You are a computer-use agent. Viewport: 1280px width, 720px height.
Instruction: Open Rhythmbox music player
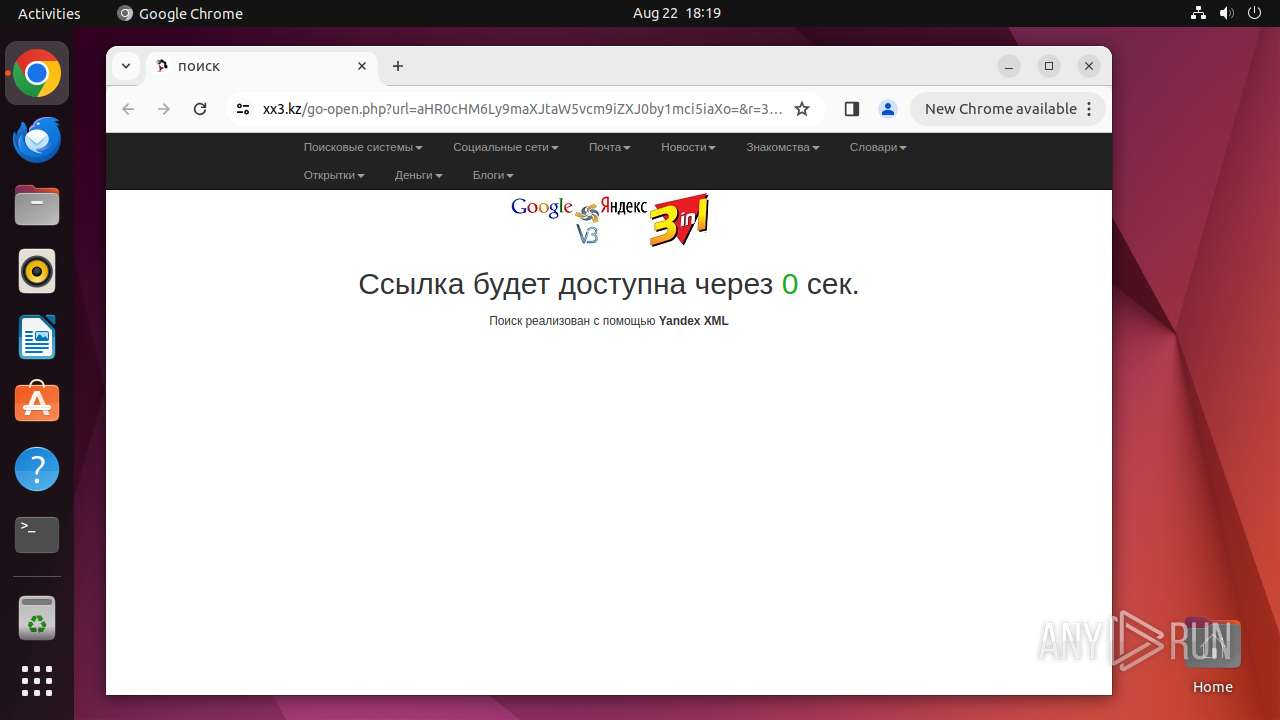click(37, 271)
